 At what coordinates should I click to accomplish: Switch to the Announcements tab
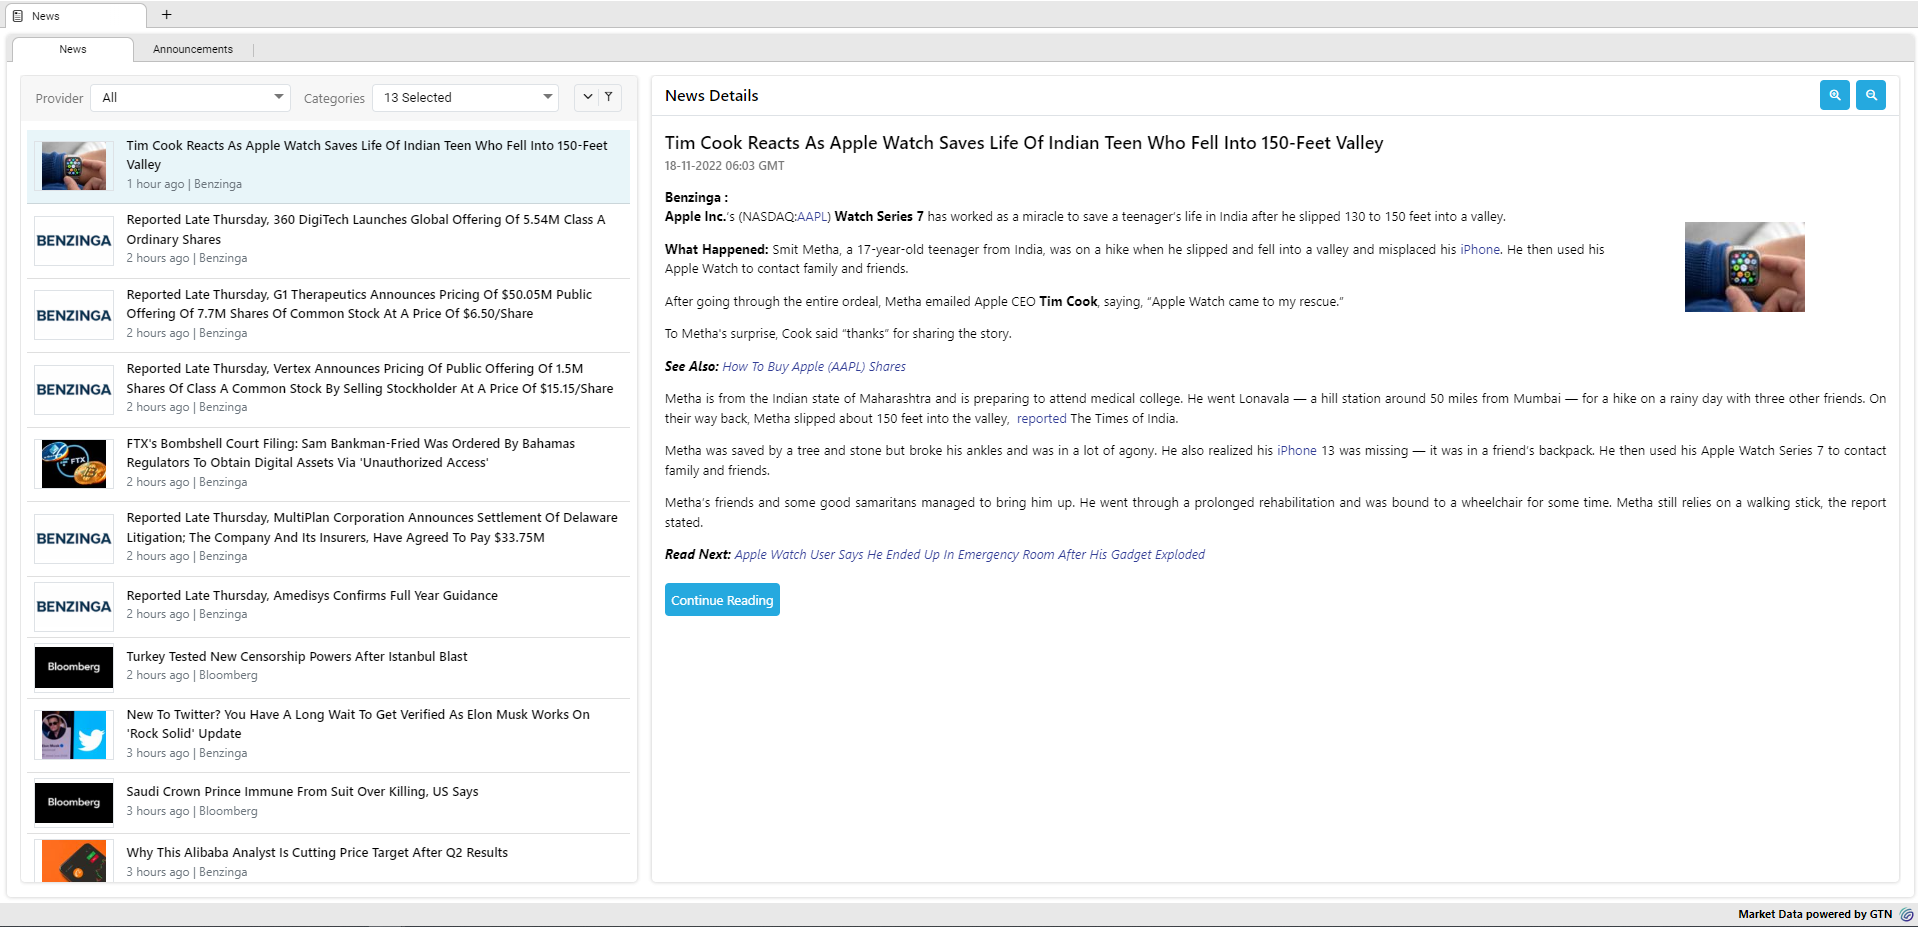pos(193,49)
